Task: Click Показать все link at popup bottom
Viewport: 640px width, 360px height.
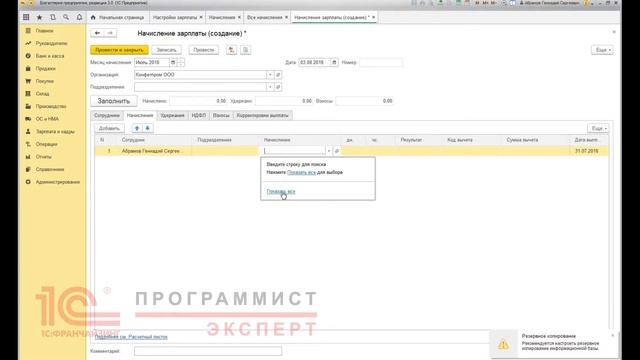Action: (281, 191)
